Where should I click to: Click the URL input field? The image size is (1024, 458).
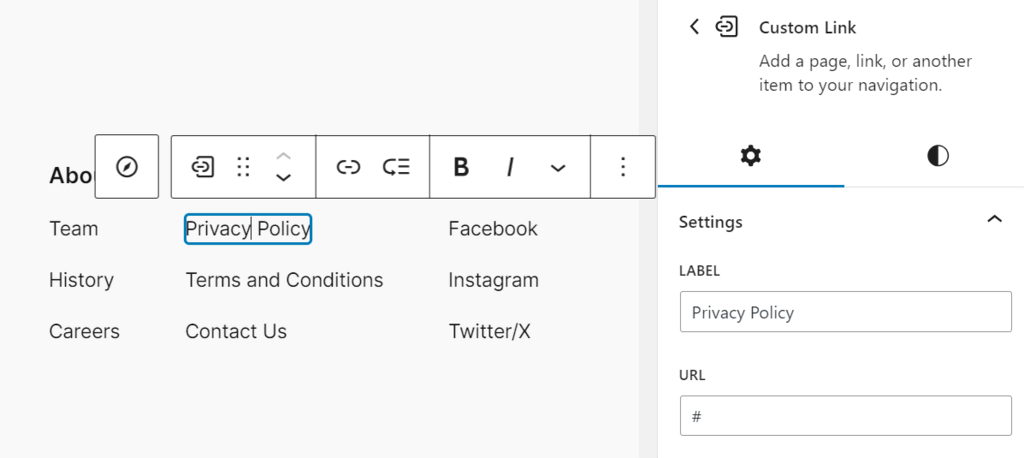pos(845,415)
